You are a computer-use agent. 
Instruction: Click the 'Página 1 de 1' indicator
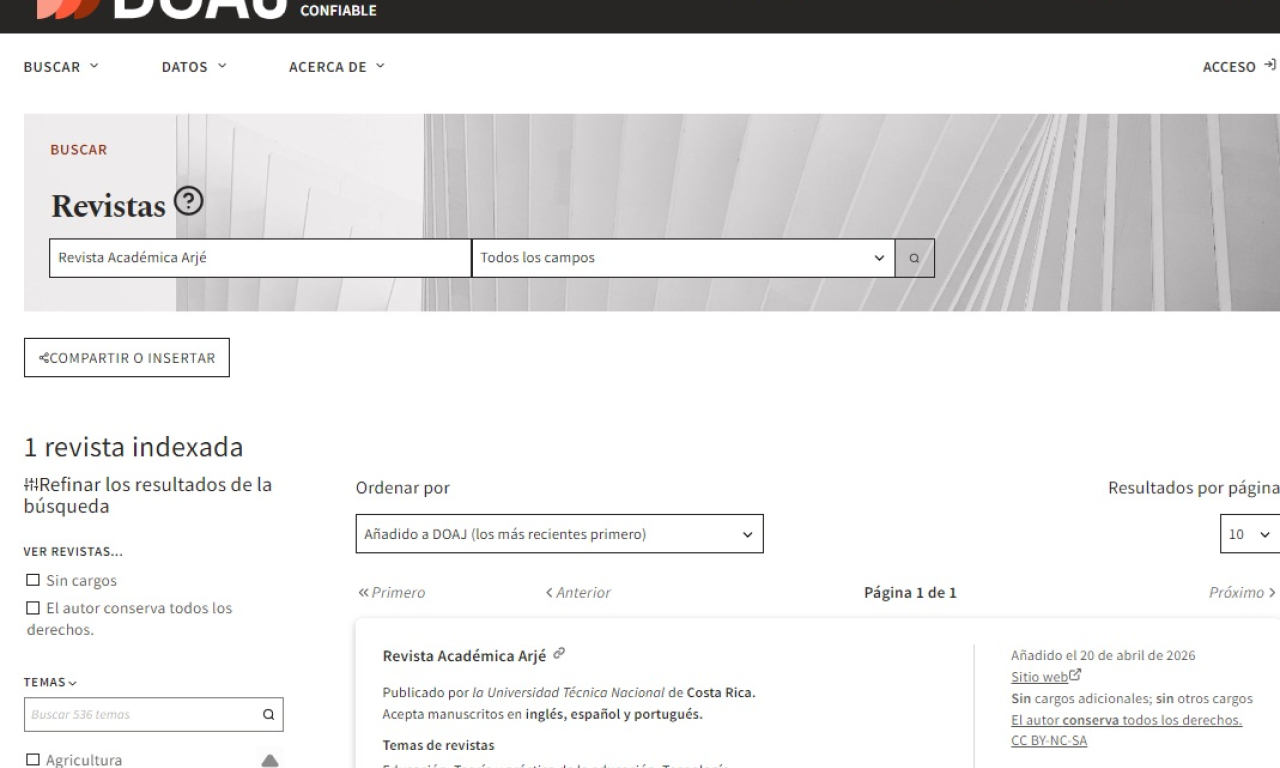pyautogui.click(x=910, y=592)
